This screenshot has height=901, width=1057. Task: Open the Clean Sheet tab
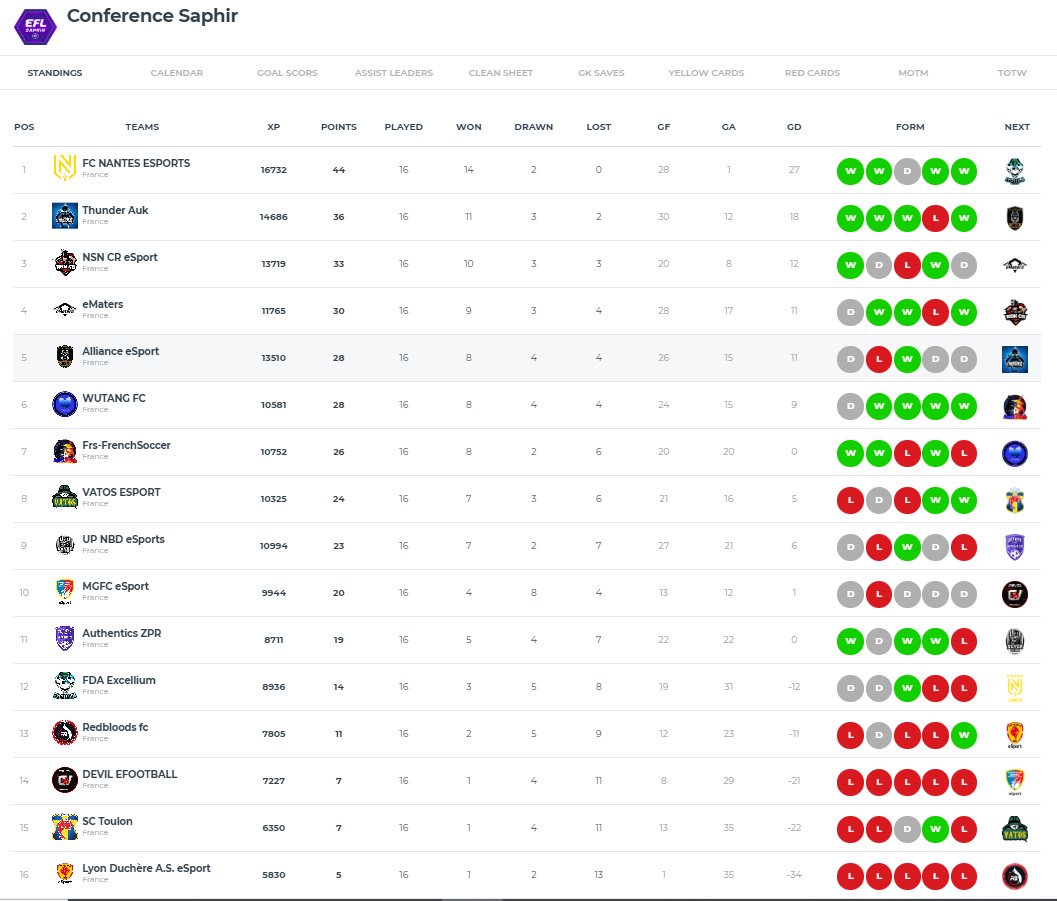[501, 73]
